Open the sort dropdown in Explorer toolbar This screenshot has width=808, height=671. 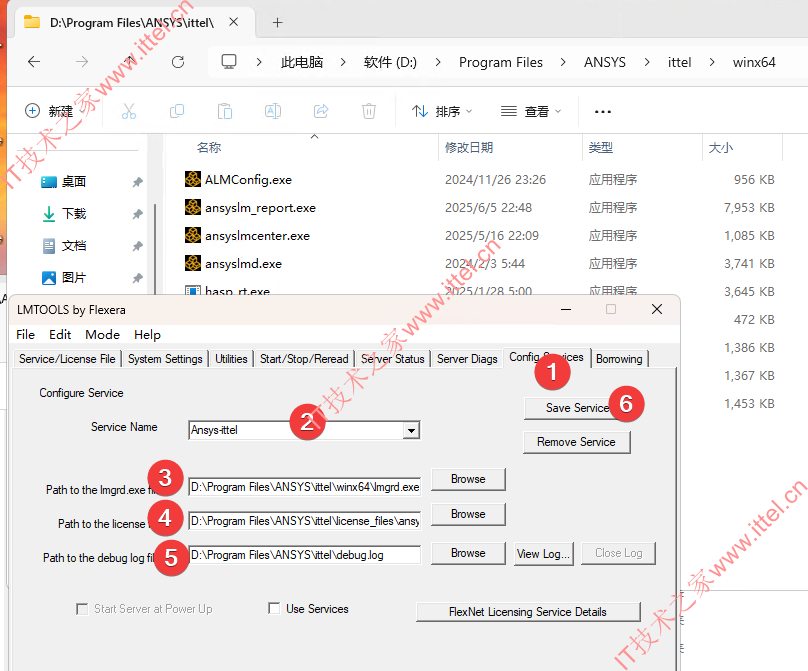(x=442, y=111)
